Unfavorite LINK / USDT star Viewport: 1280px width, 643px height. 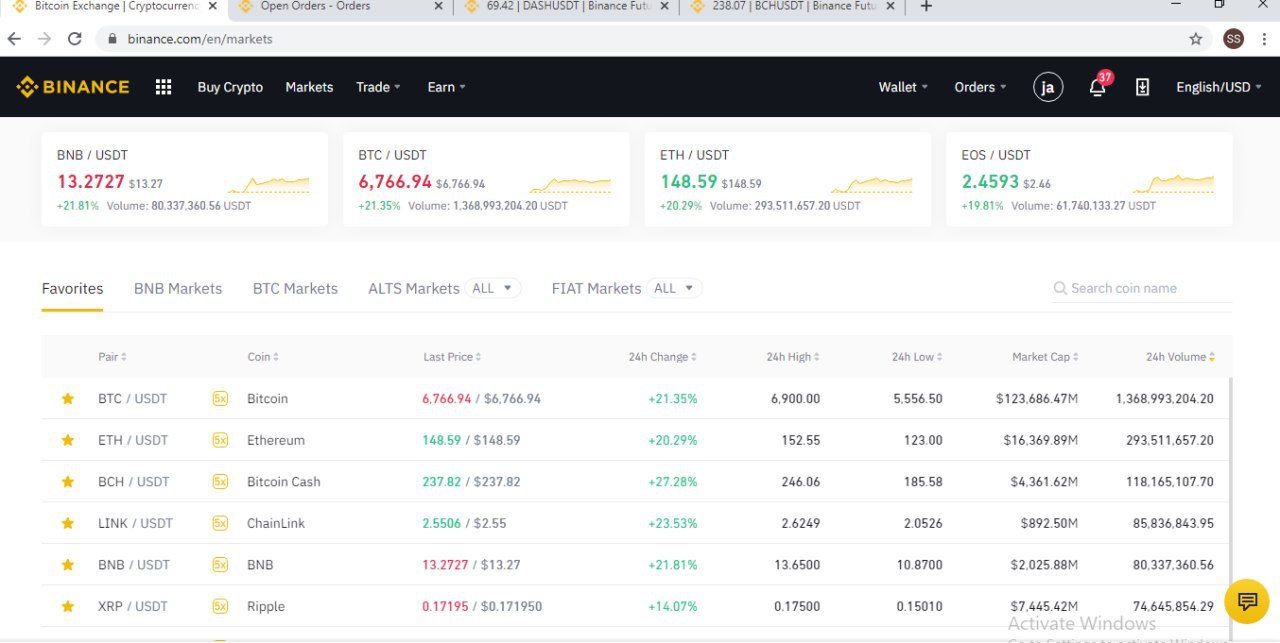click(68, 523)
